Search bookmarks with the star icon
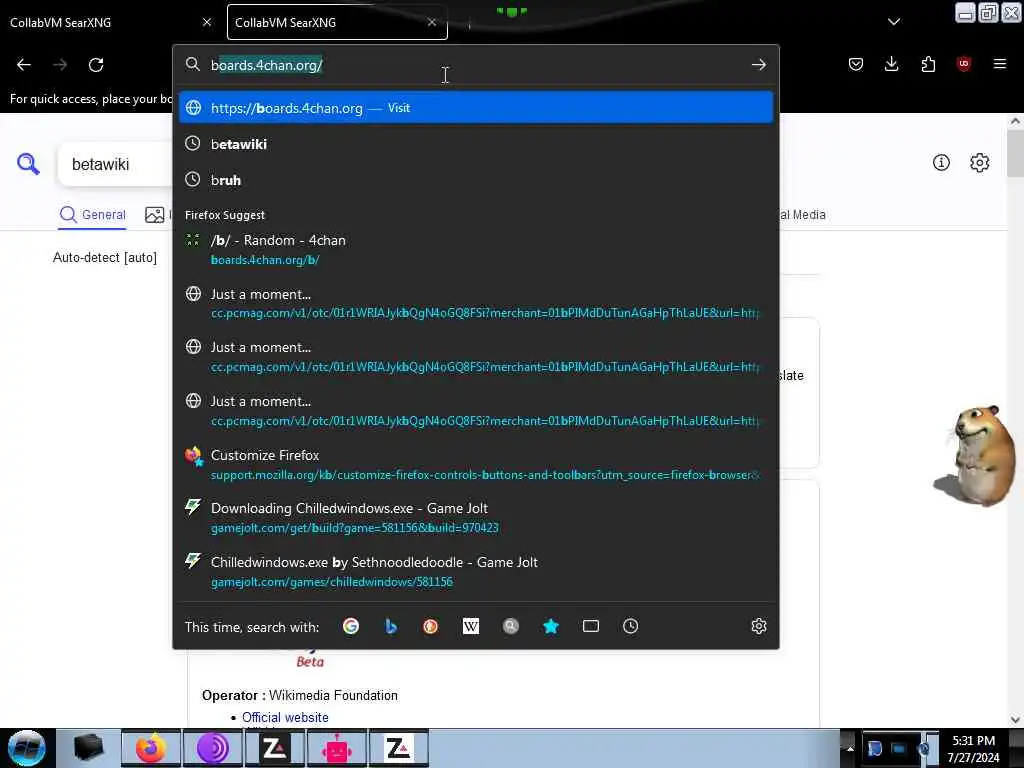The image size is (1024, 768). click(551, 626)
